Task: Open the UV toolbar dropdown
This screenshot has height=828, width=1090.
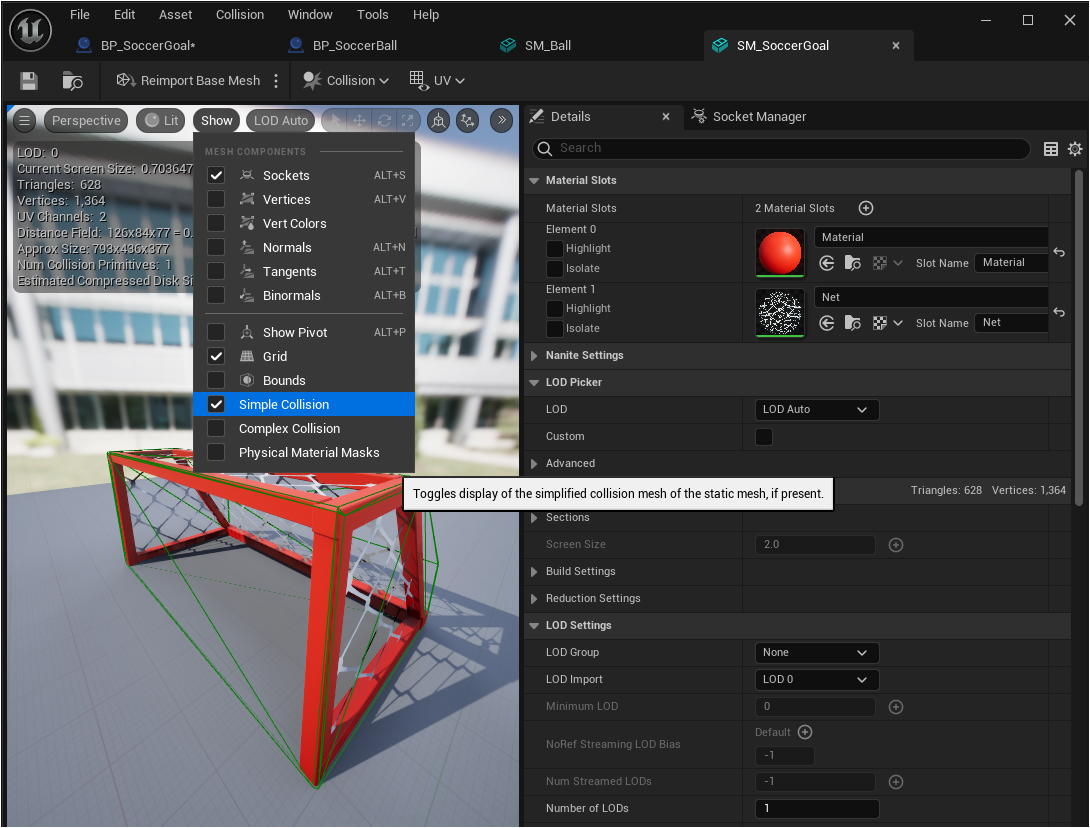Action: [x=437, y=81]
